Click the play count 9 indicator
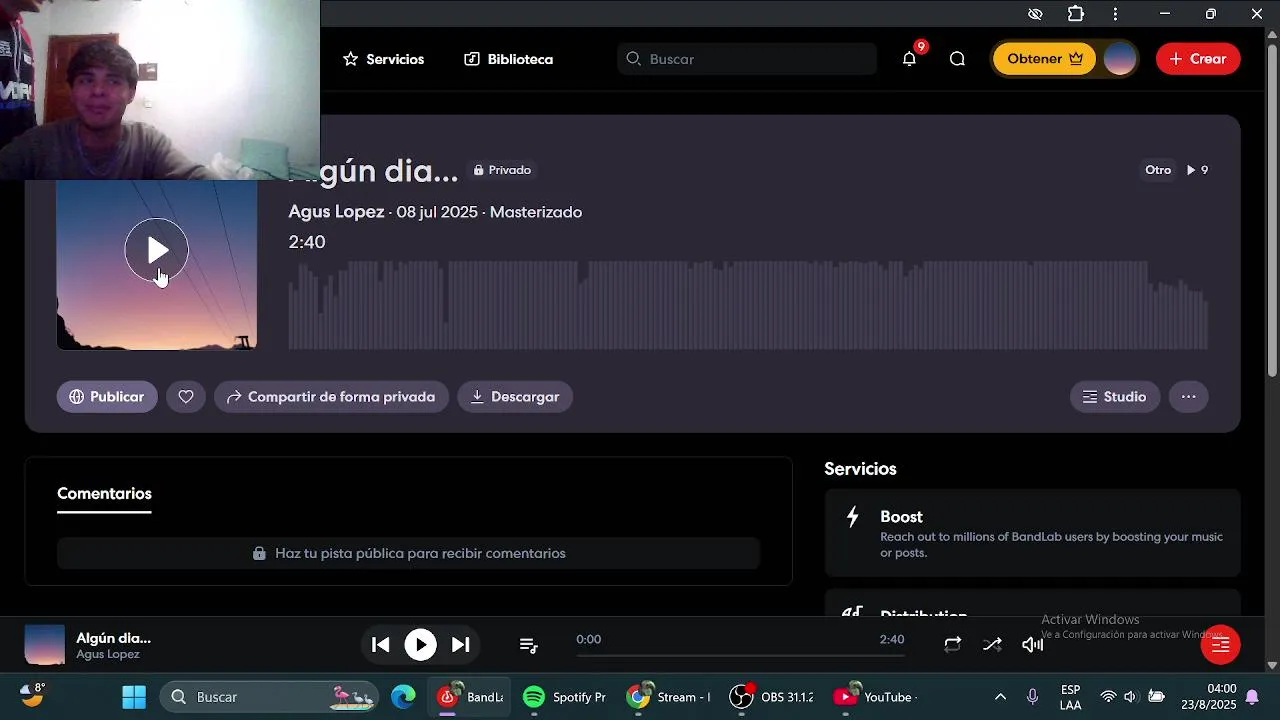 pyautogui.click(x=1197, y=170)
